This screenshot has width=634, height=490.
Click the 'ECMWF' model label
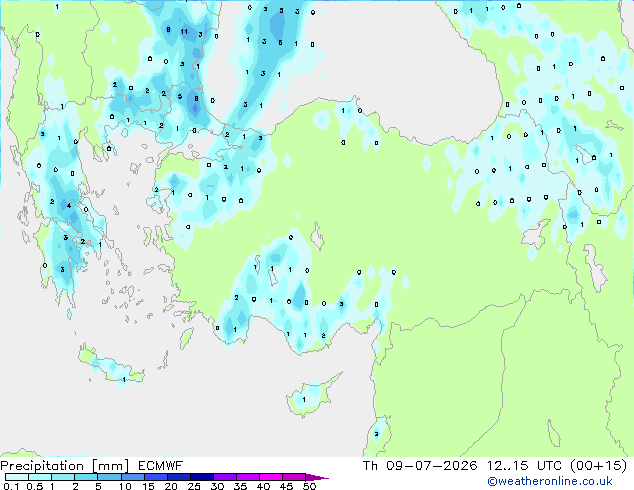(x=161, y=466)
